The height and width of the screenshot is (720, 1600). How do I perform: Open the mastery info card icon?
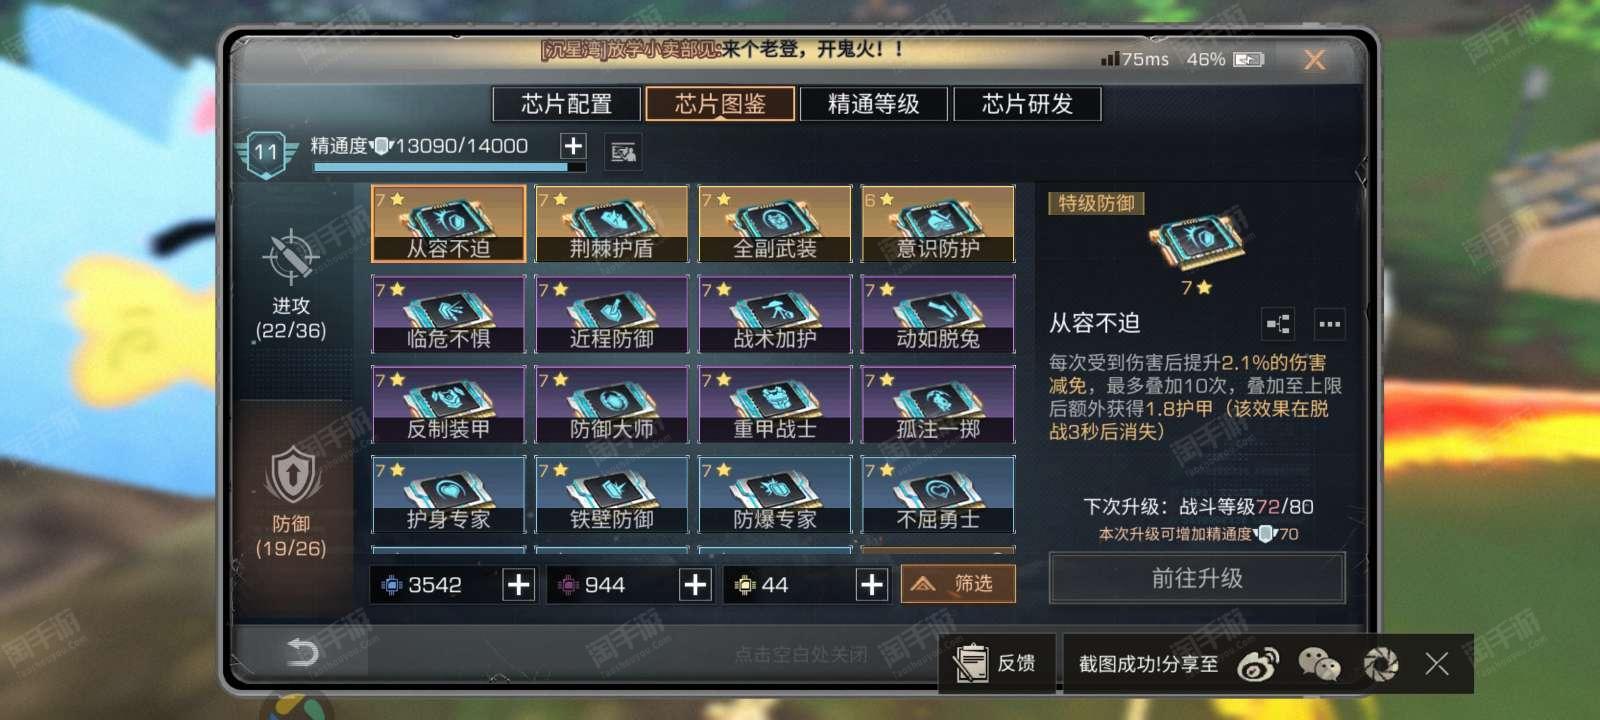coord(623,152)
